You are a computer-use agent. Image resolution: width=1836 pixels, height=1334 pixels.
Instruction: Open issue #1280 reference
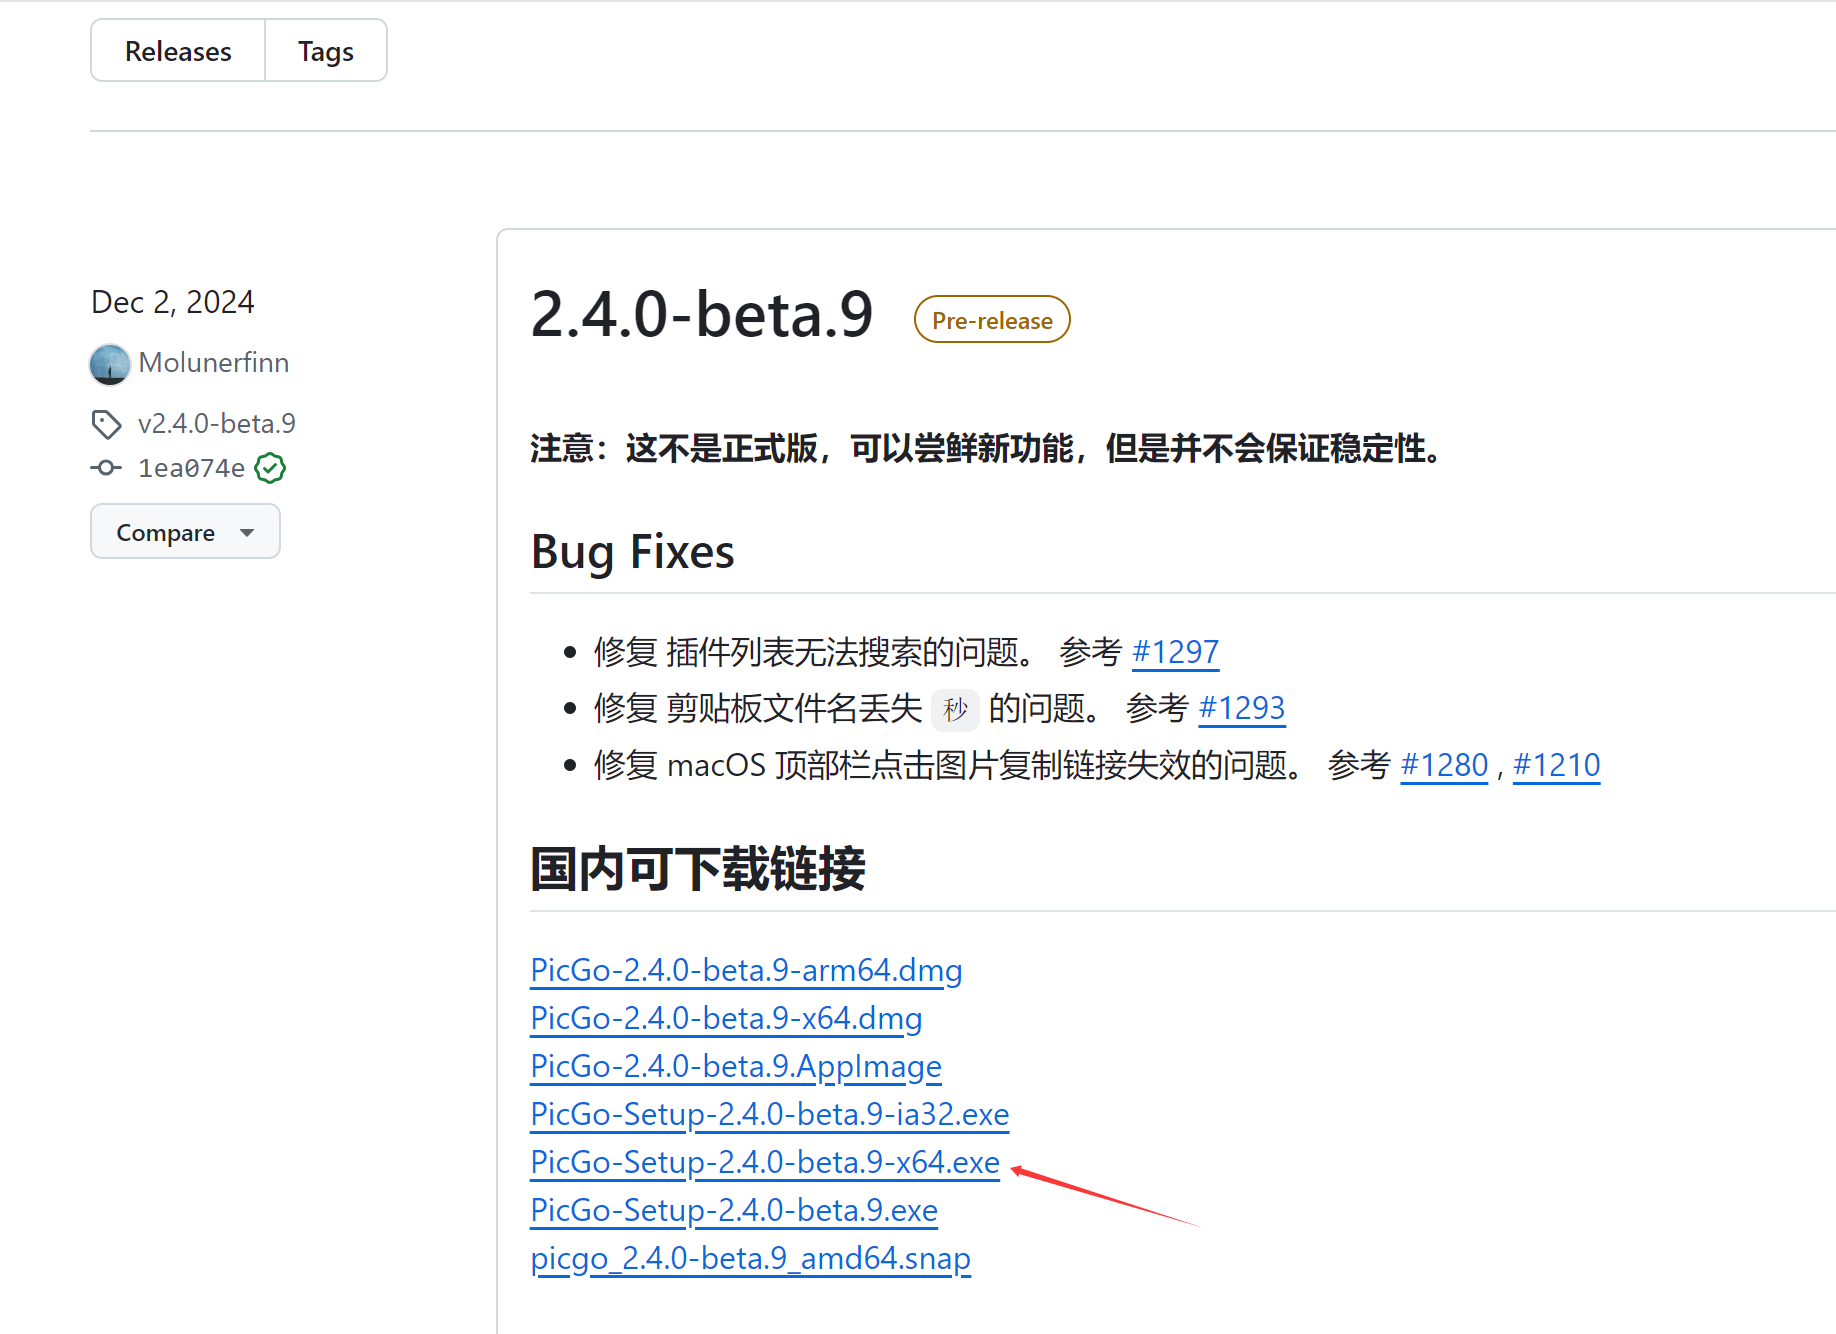click(x=1444, y=765)
